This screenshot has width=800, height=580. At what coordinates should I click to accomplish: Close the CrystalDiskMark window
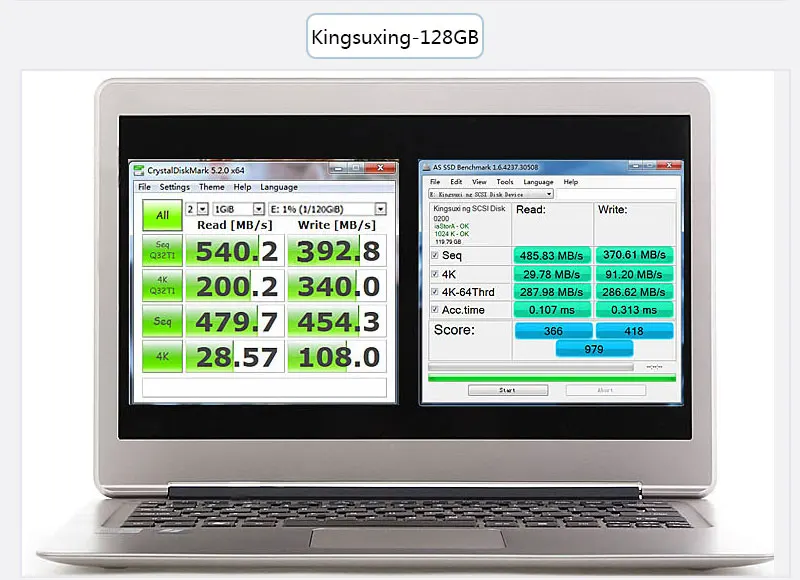(x=381, y=168)
